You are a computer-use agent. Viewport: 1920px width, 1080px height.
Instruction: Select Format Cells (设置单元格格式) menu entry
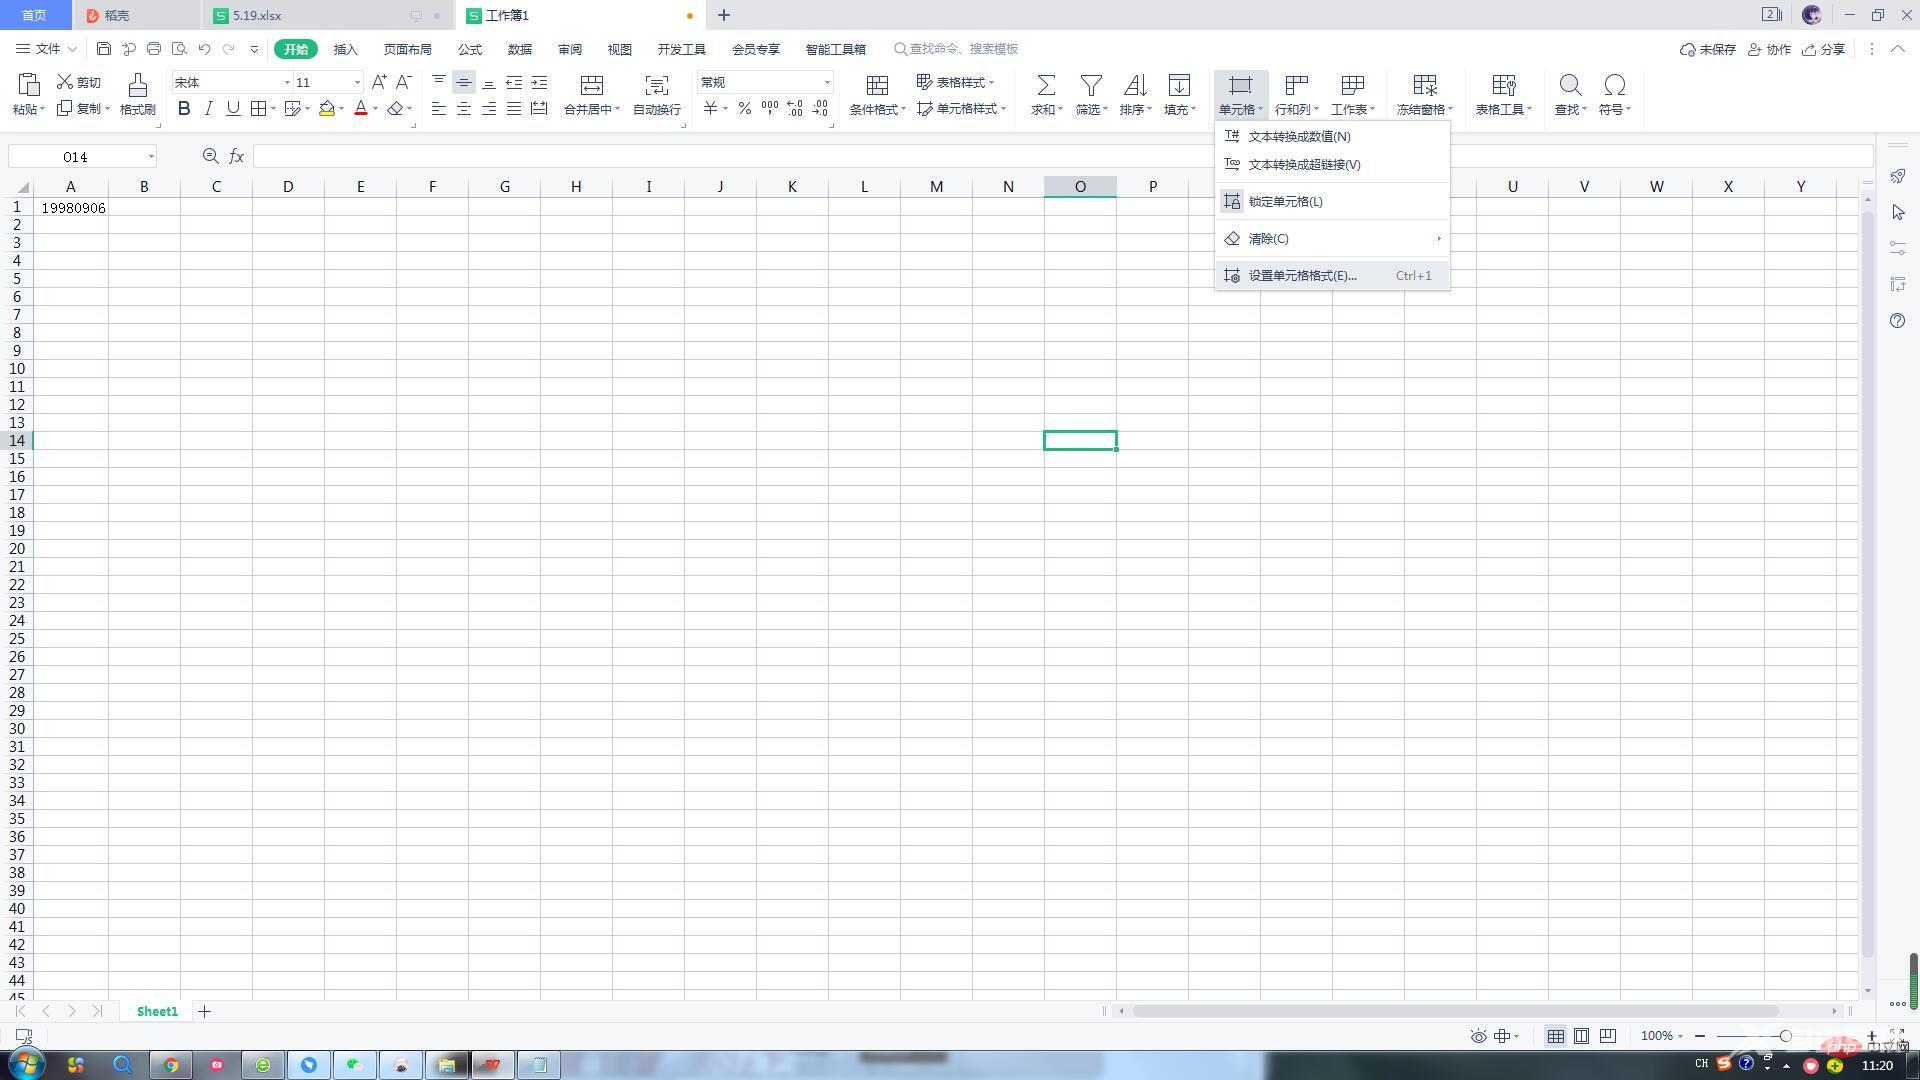[1302, 276]
